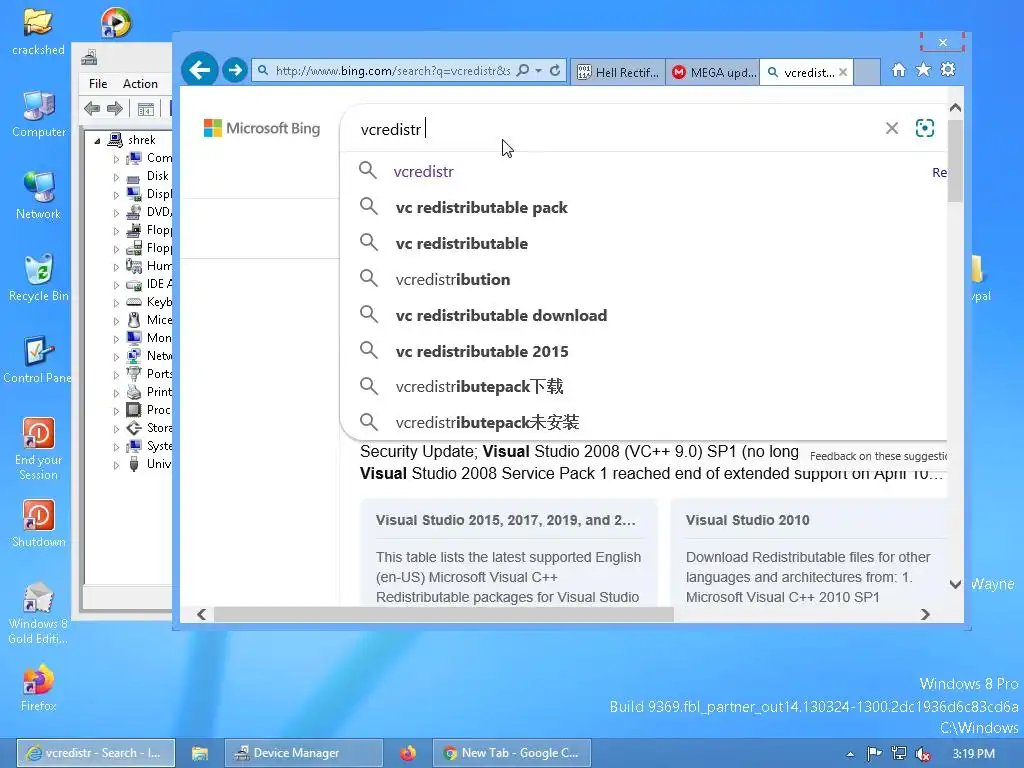The height and width of the screenshot is (768, 1024).
Task: Expand the Mice node
Action: (x=116, y=321)
